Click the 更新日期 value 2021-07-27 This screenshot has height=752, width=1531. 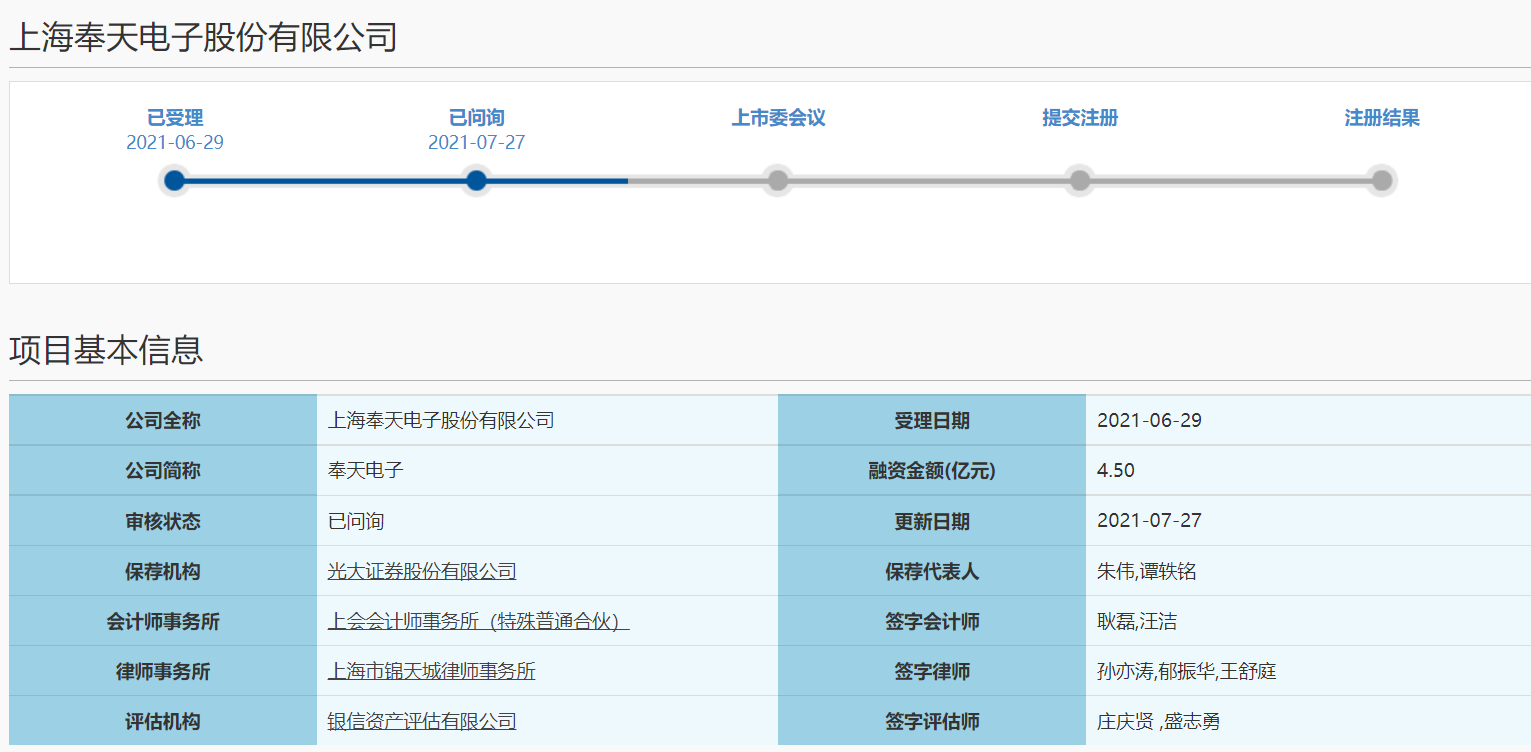(1149, 521)
